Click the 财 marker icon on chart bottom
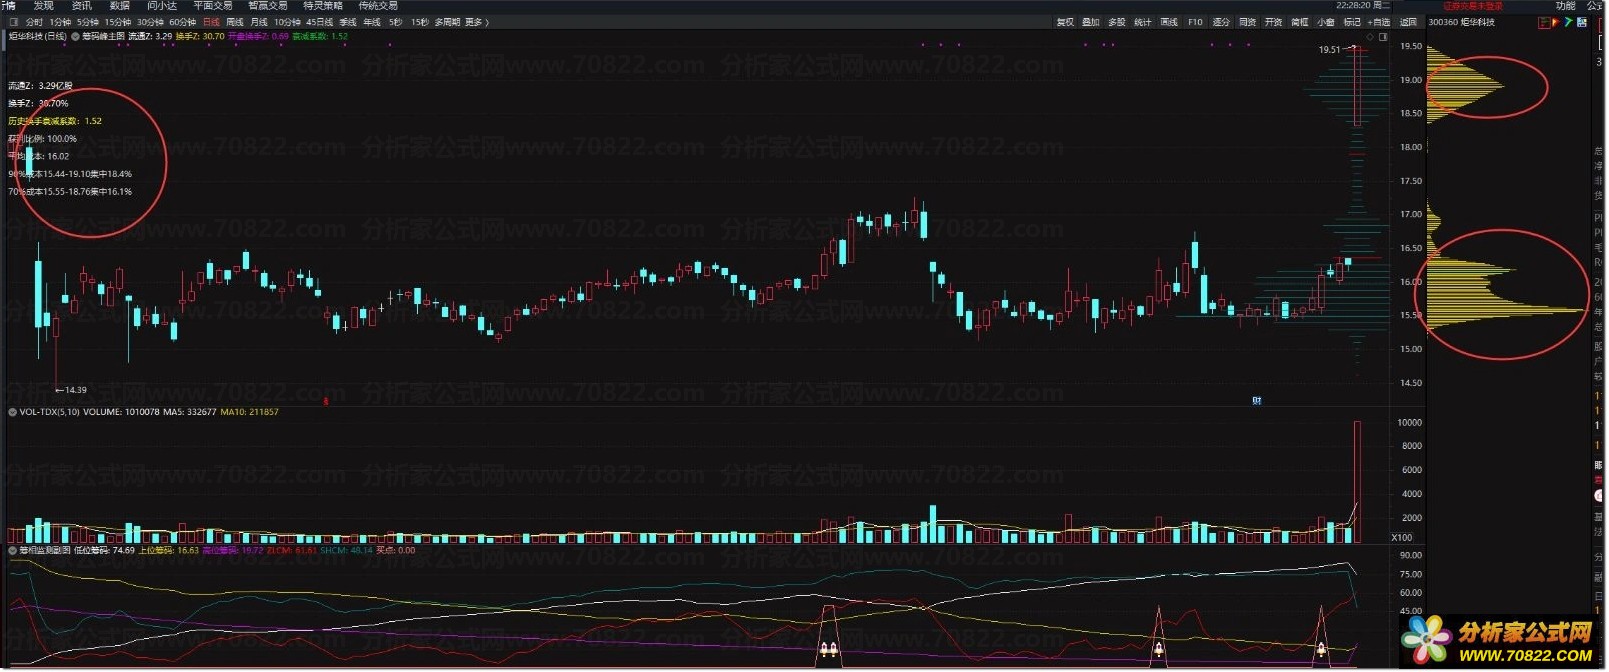The width and height of the screenshot is (1609, 672). coord(1257,401)
